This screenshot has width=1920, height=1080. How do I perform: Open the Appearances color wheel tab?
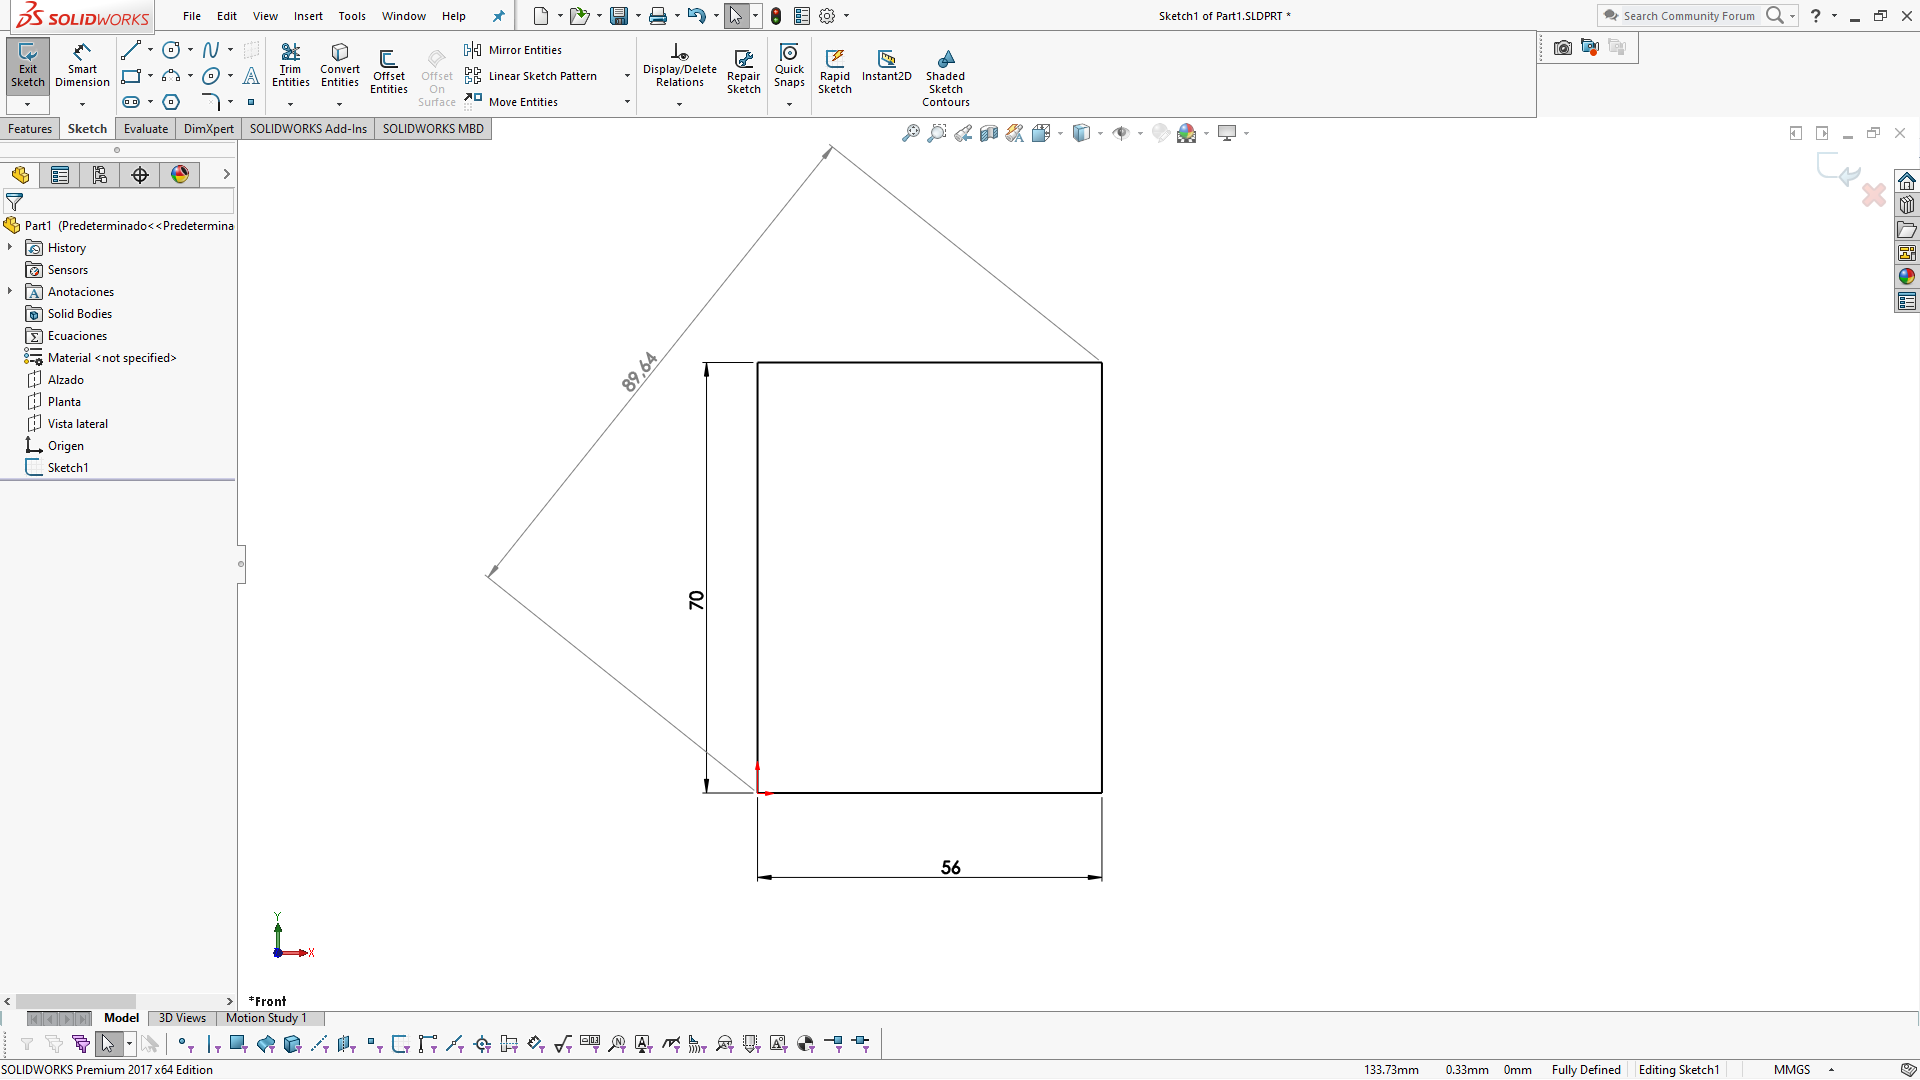tap(180, 175)
